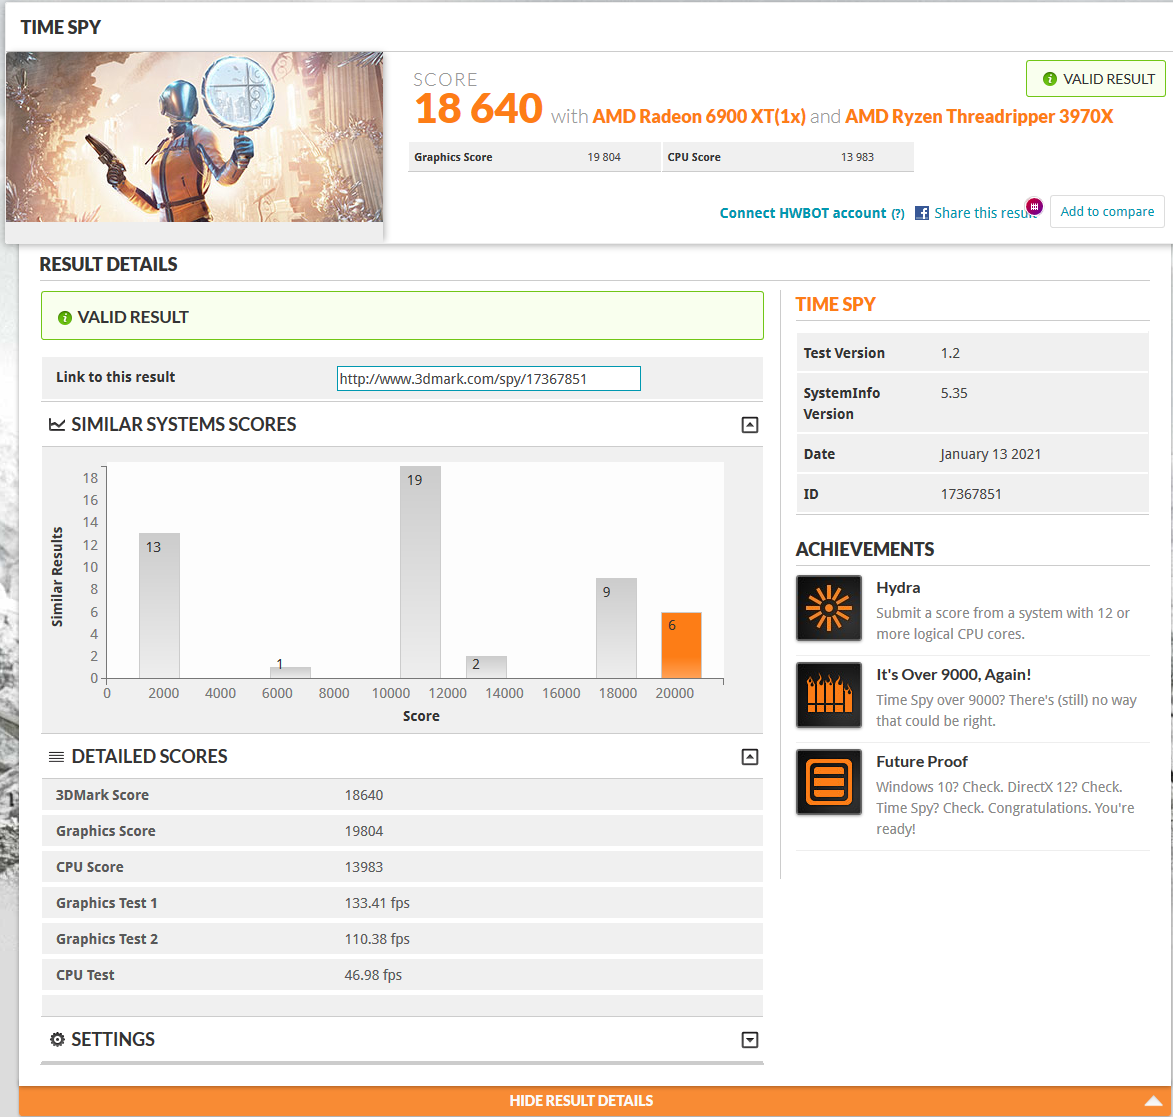The width and height of the screenshot is (1173, 1117).
Task: Click the chart bar labeled 1
Action: (290, 672)
